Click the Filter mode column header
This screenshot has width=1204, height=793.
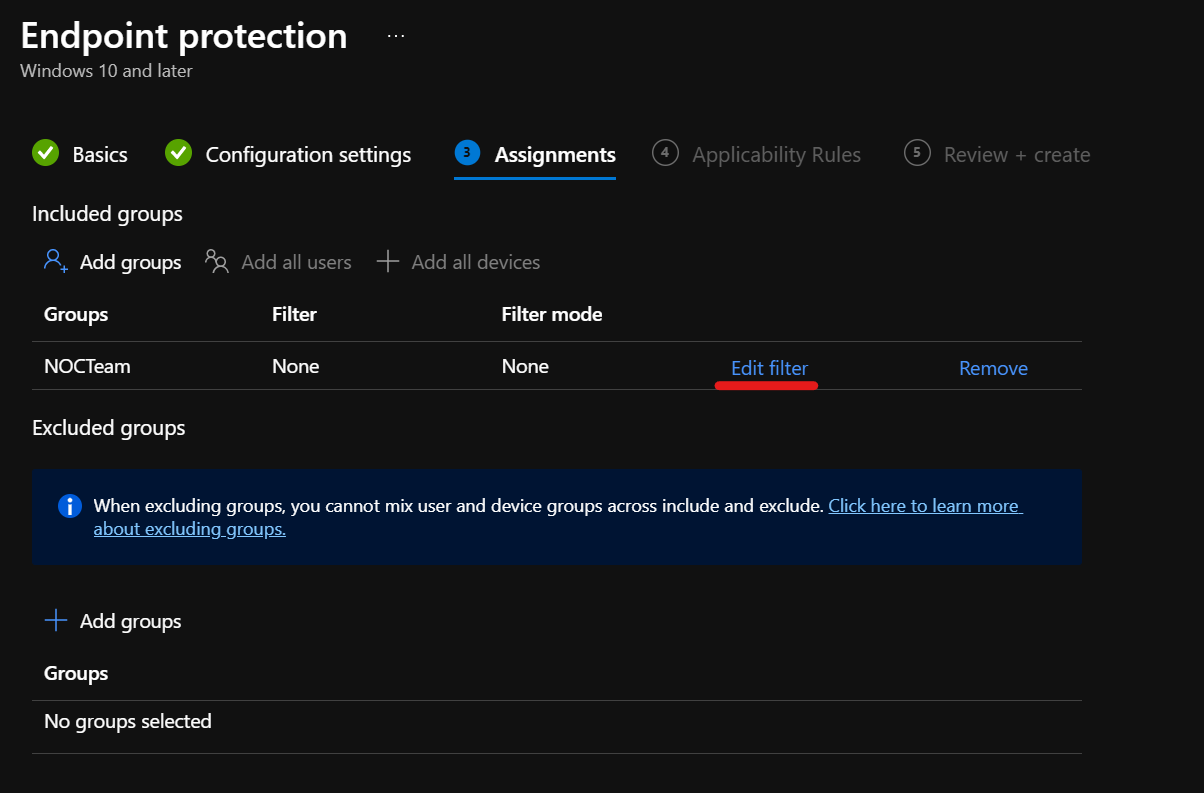click(x=551, y=313)
